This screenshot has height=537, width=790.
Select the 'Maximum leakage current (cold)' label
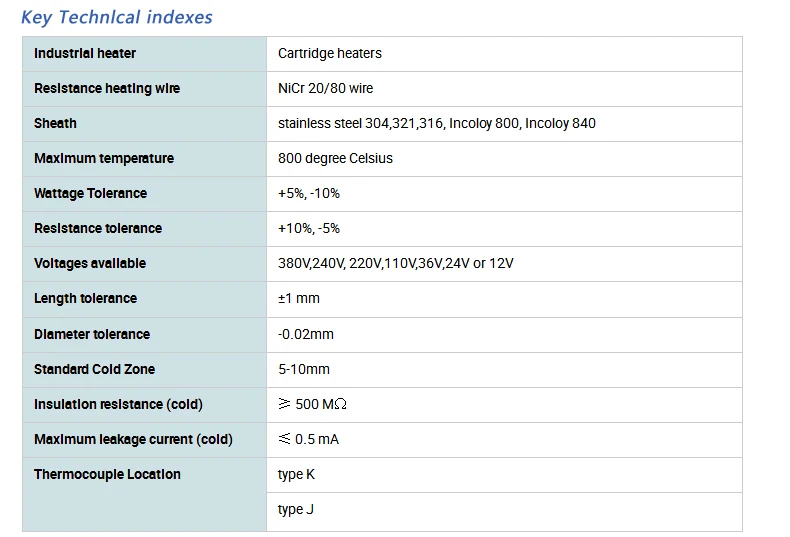click(133, 439)
